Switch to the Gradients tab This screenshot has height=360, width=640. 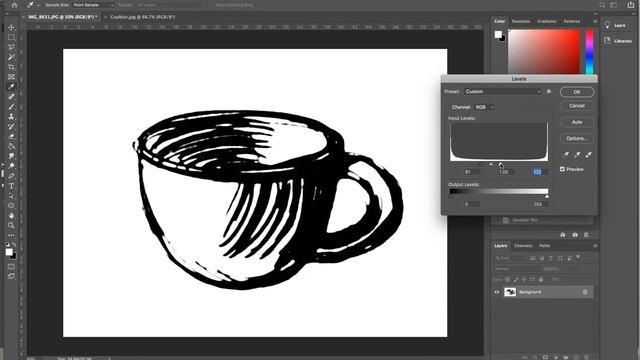coord(547,21)
